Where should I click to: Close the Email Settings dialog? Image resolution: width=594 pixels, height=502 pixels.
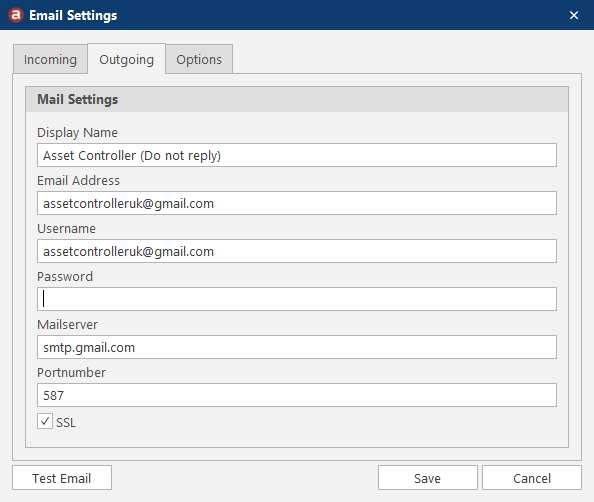pos(574,15)
